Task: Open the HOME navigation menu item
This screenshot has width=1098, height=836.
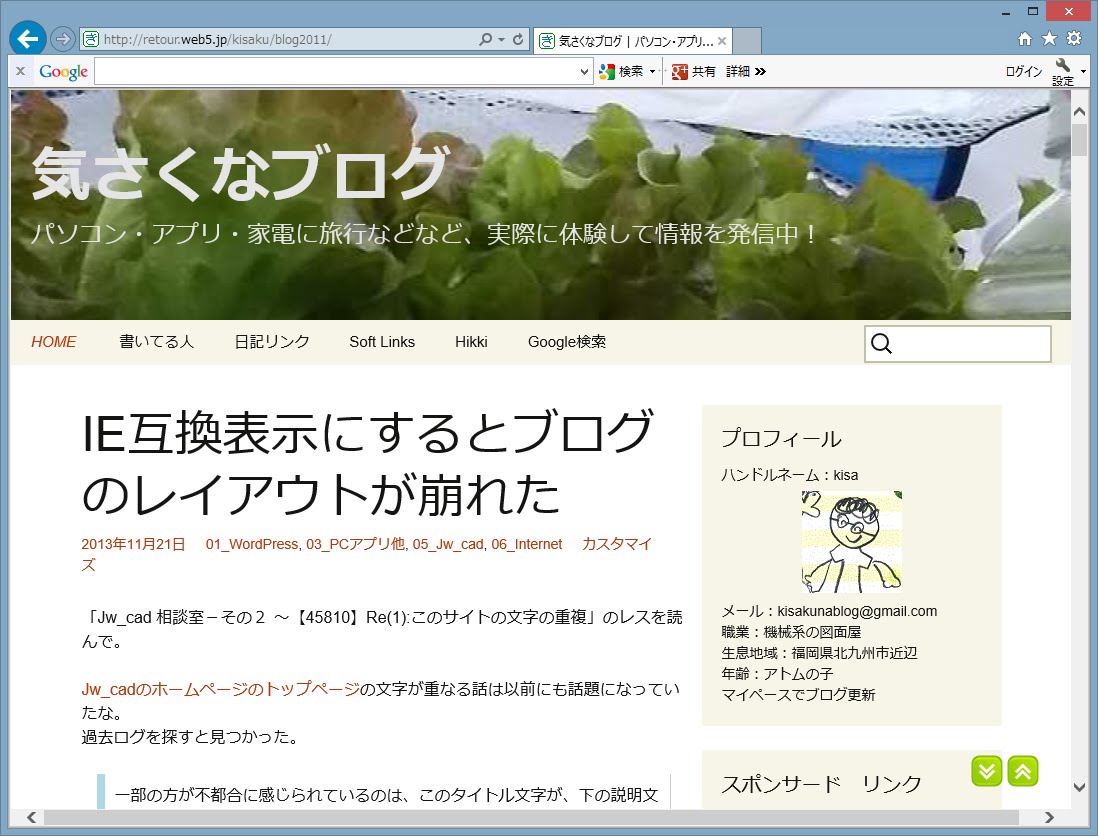Action: [53, 342]
